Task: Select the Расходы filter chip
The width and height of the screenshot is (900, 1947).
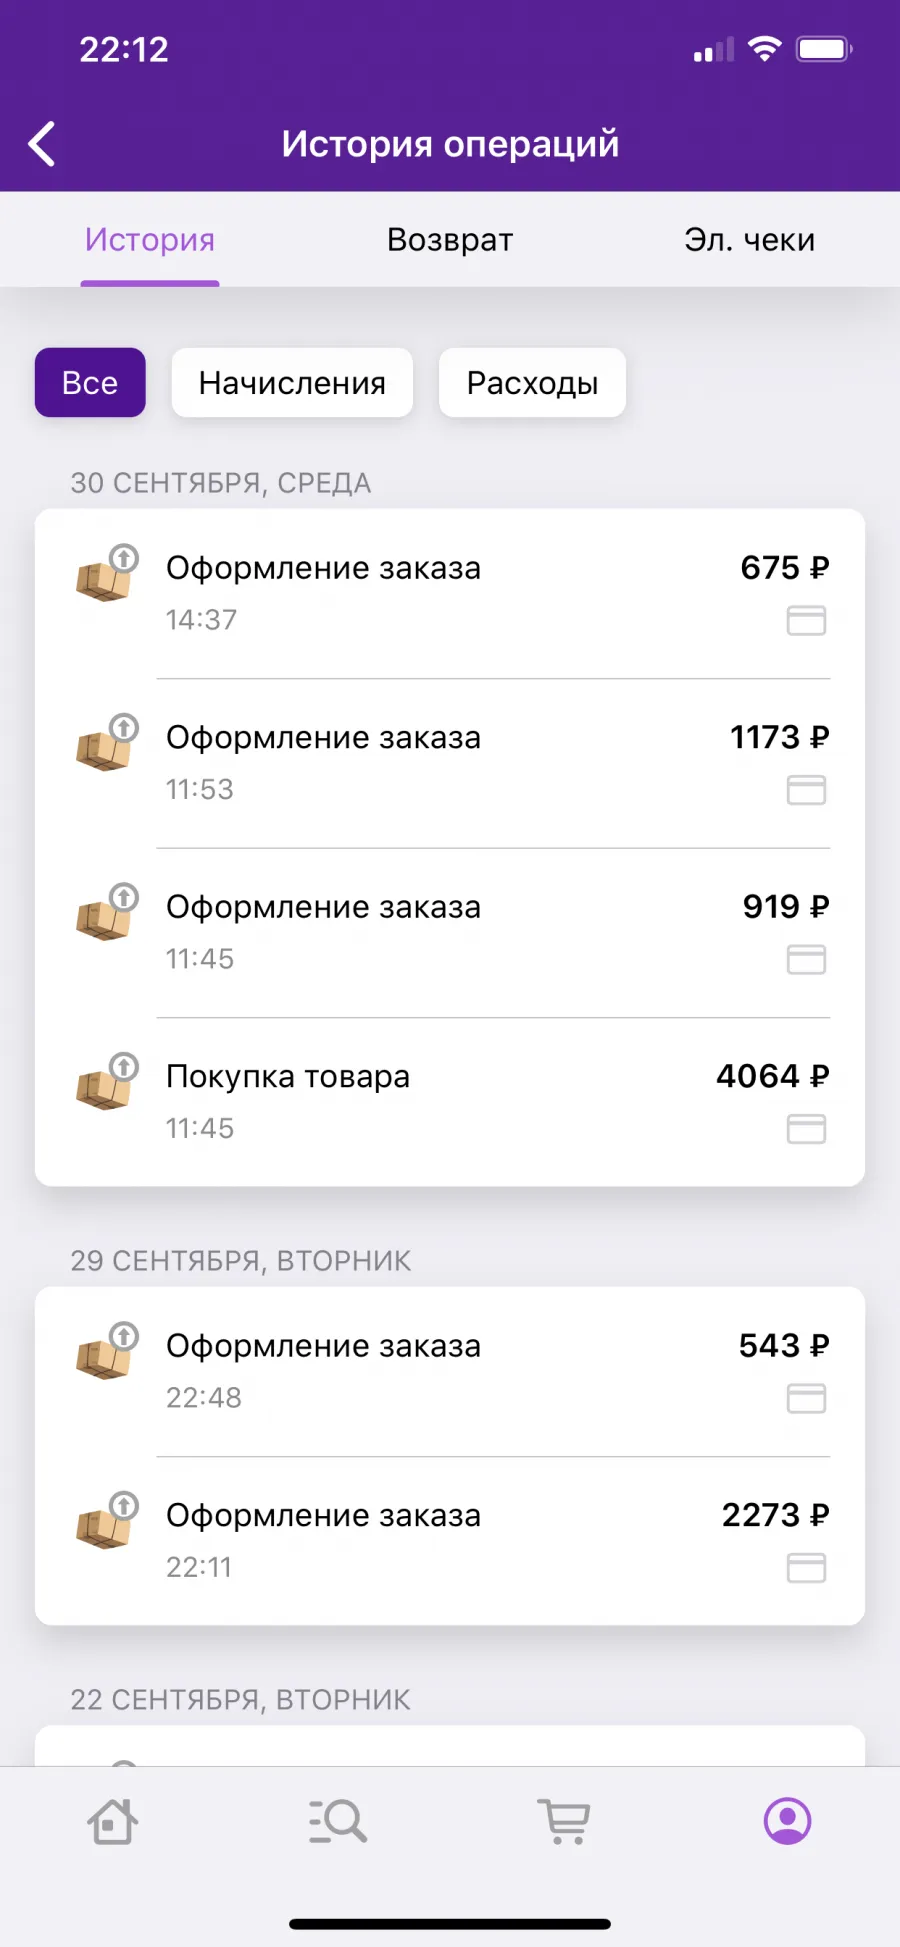Action: click(532, 383)
